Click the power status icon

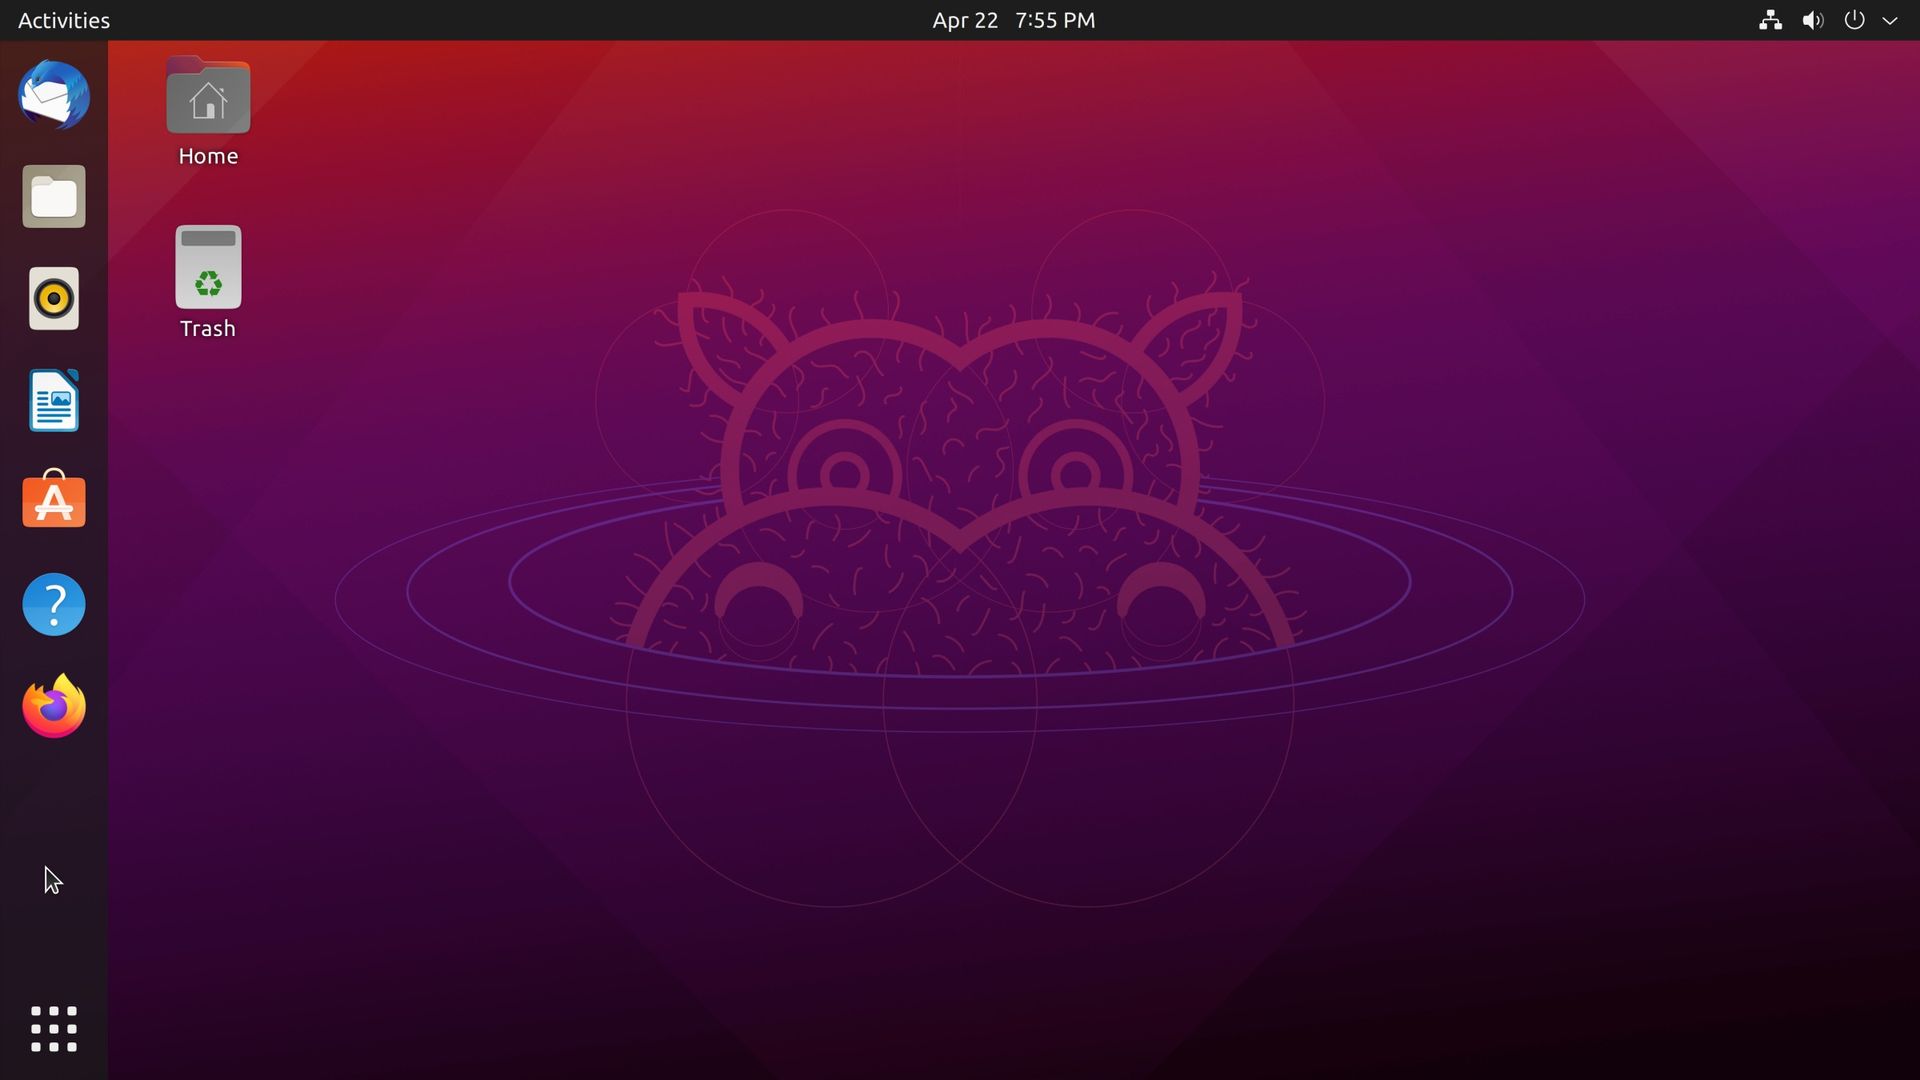click(x=1853, y=20)
